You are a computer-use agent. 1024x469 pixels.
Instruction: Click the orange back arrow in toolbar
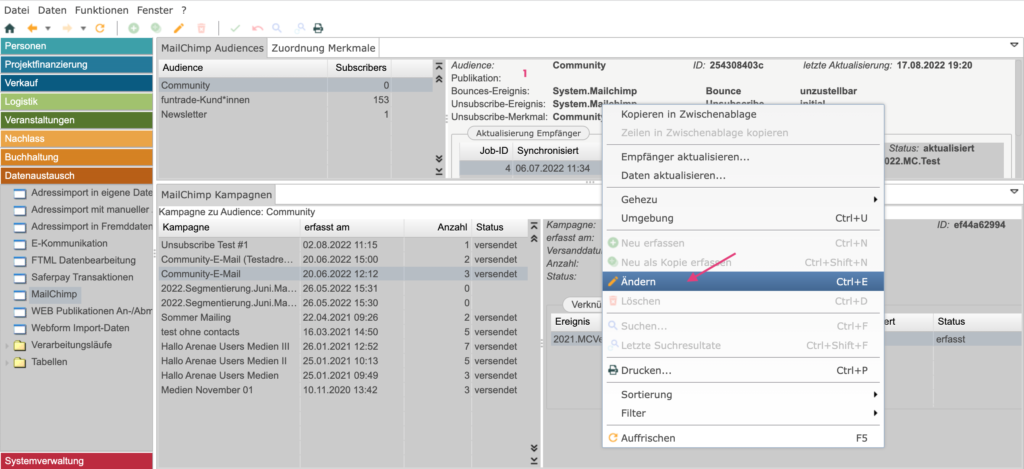[33, 28]
